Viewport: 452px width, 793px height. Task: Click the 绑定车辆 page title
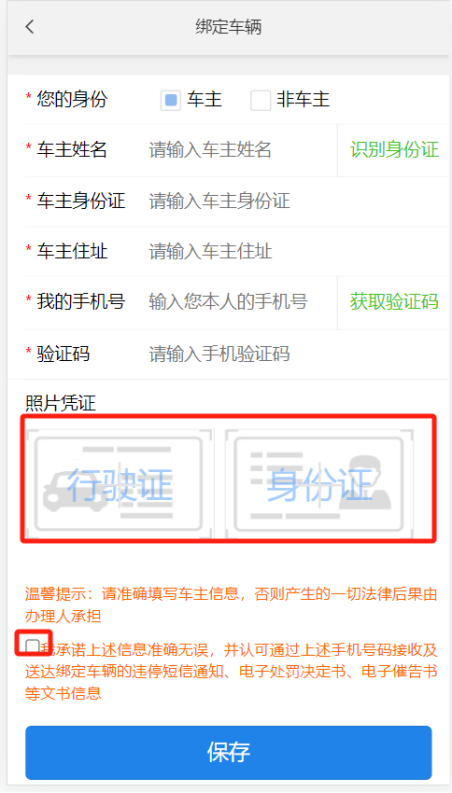tap(229, 27)
